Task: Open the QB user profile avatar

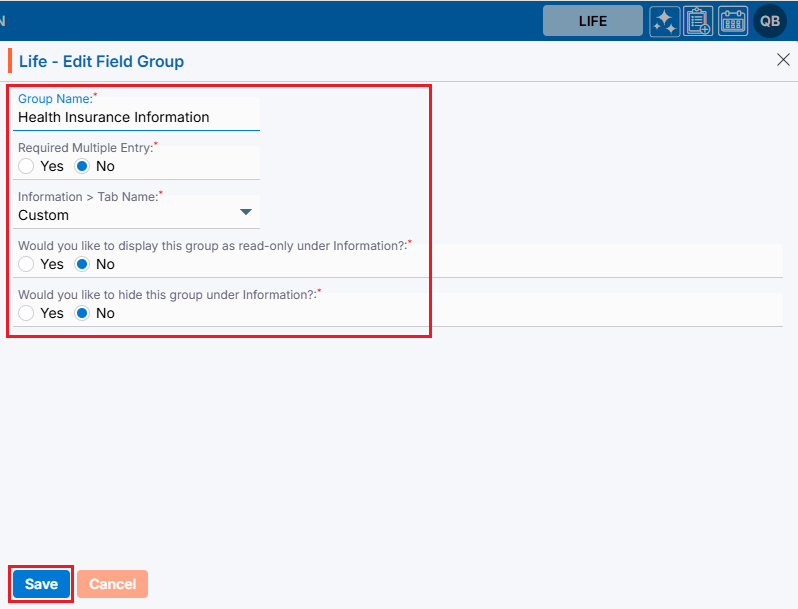Action: click(770, 21)
